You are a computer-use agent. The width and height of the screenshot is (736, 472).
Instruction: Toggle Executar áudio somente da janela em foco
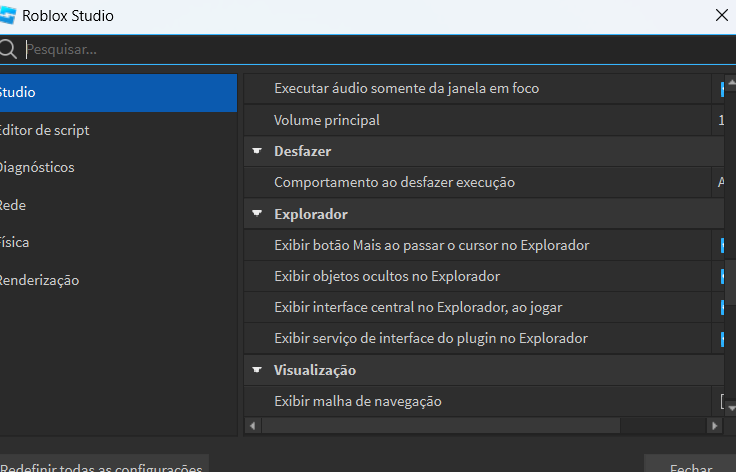pos(722,89)
